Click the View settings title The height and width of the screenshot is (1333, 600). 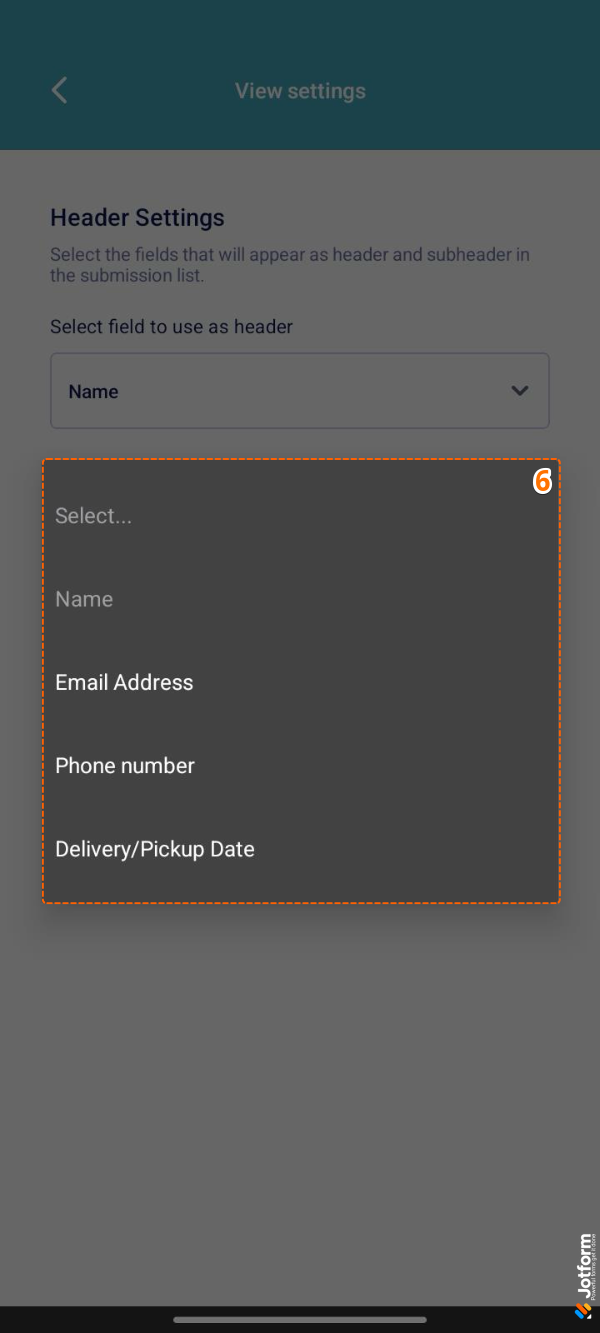(x=300, y=90)
